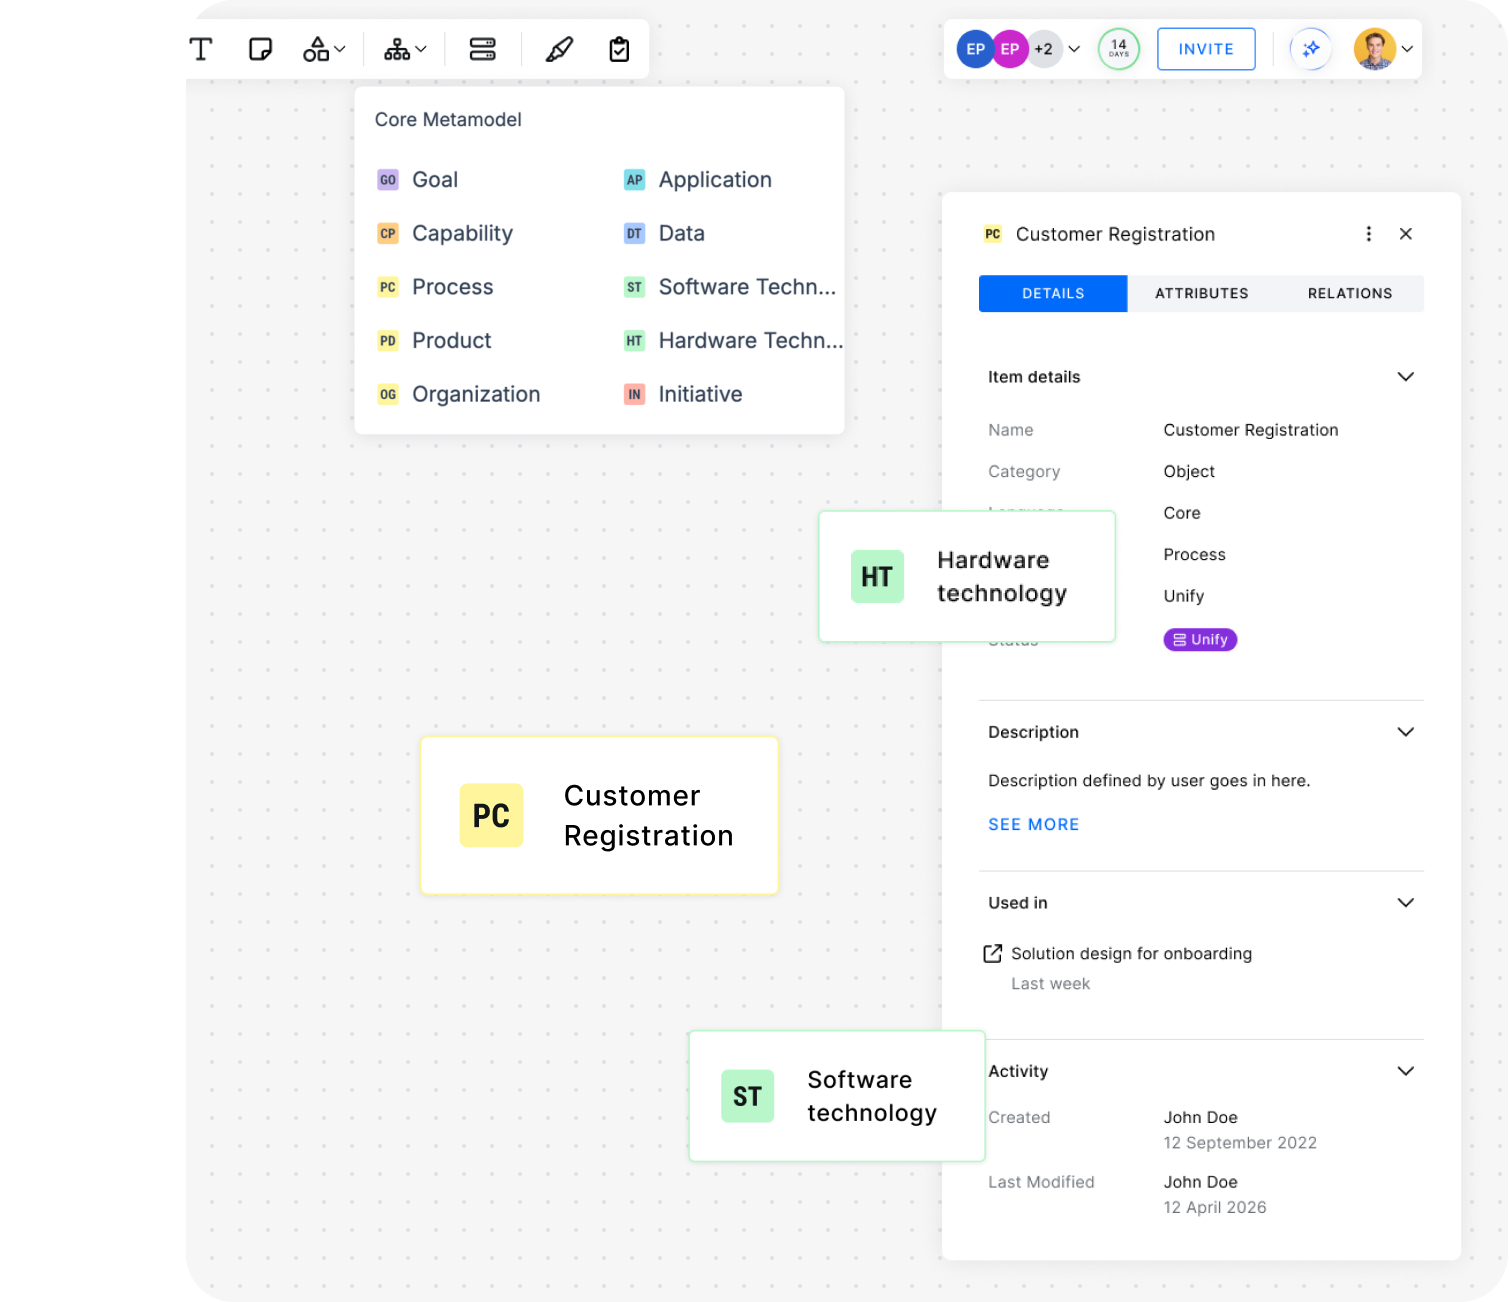Click the date 12 April 2026
The image size is (1509, 1302).
point(1215,1208)
